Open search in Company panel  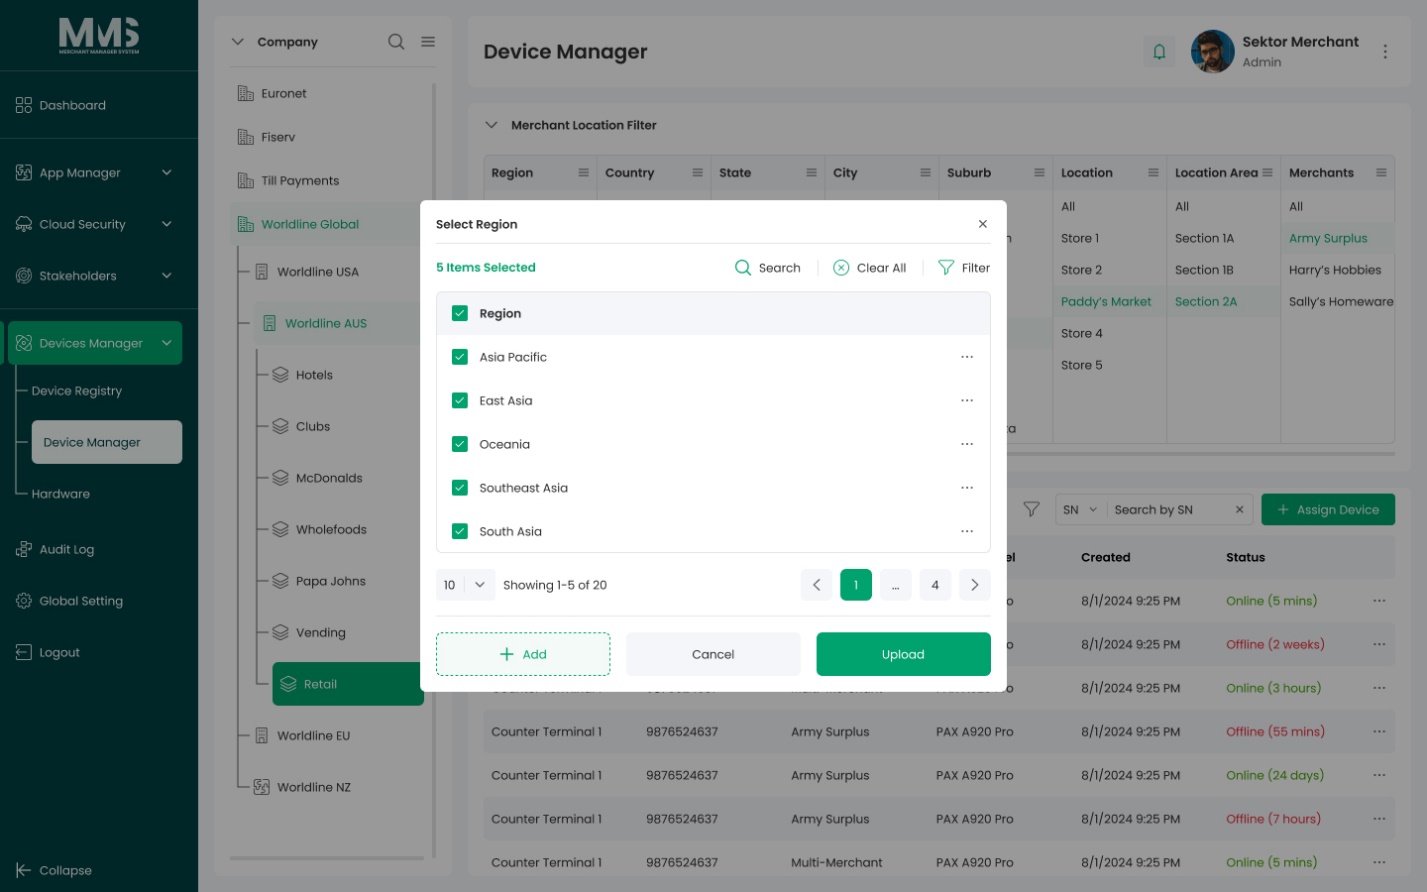pos(396,42)
